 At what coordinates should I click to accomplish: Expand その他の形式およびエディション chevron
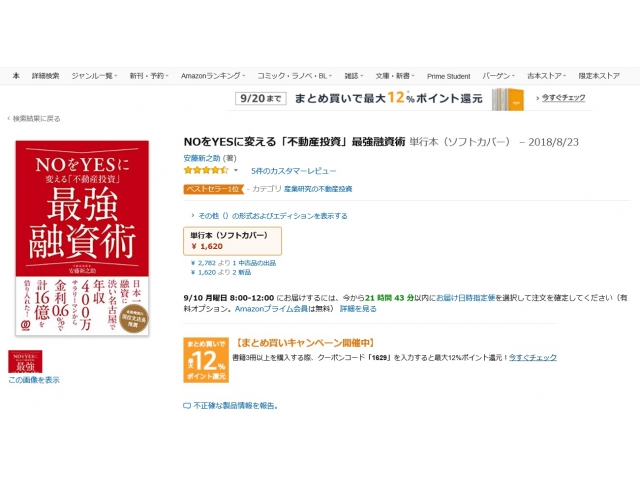[x=193, y=216]
